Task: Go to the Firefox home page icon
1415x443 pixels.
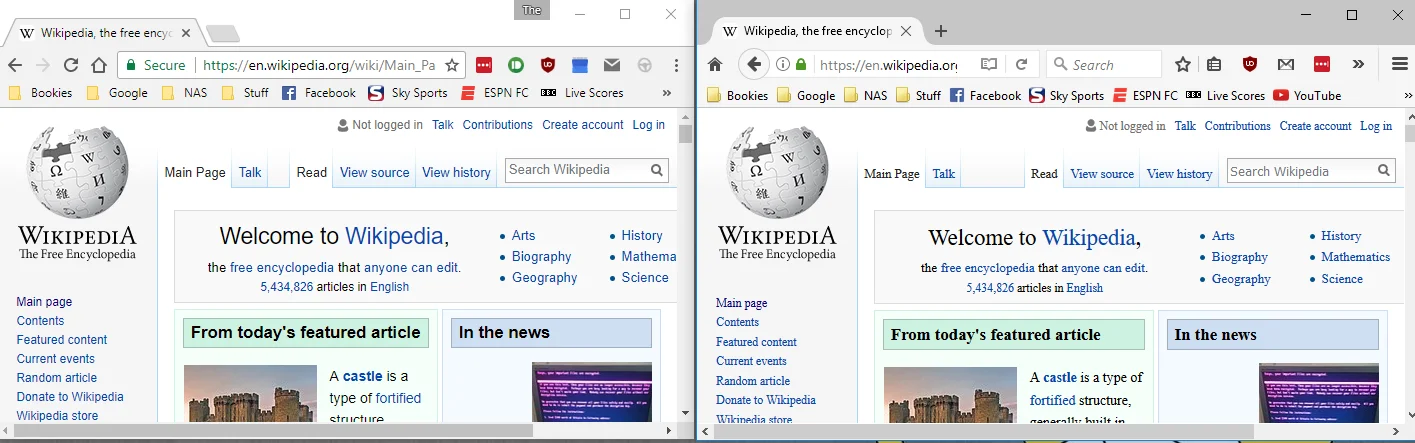Action: click(715, 64)
